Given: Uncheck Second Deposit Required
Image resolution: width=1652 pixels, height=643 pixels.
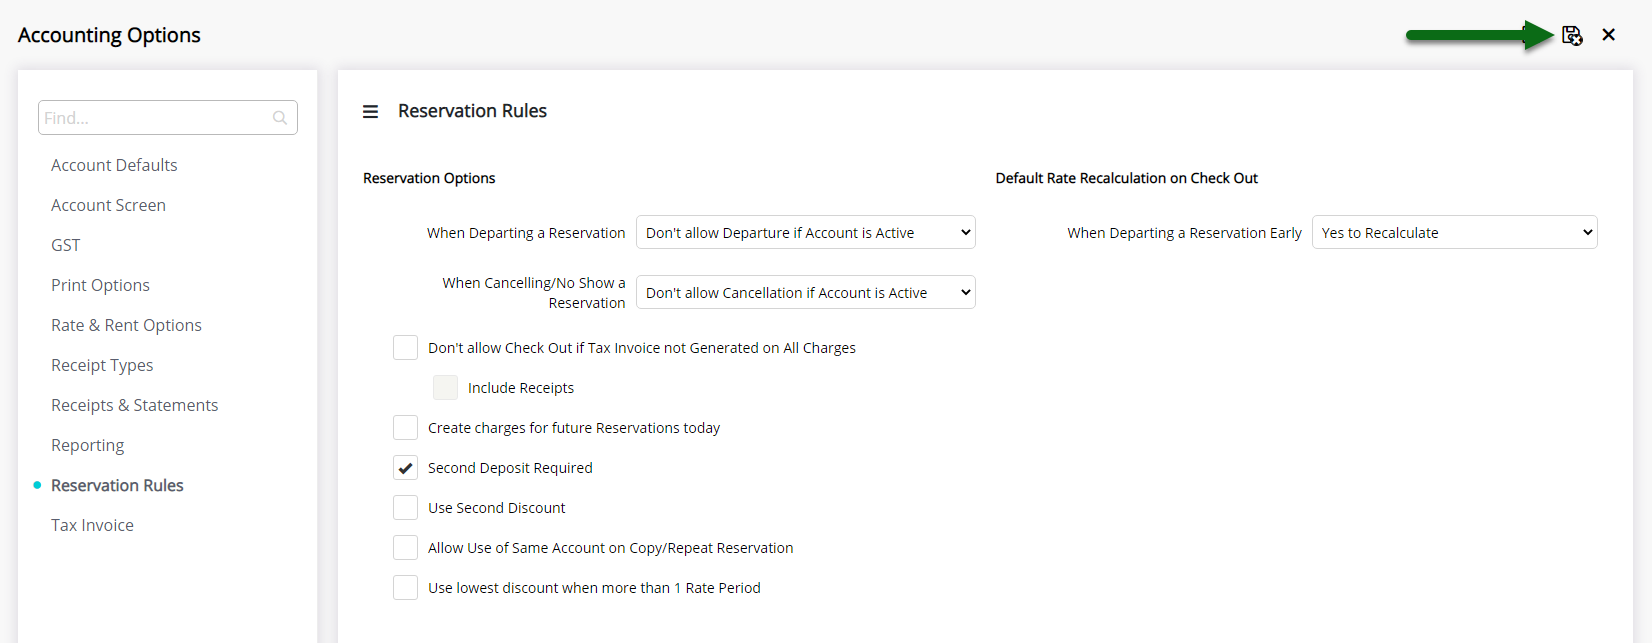Looking at the screenshot, I should pos(405,467).
